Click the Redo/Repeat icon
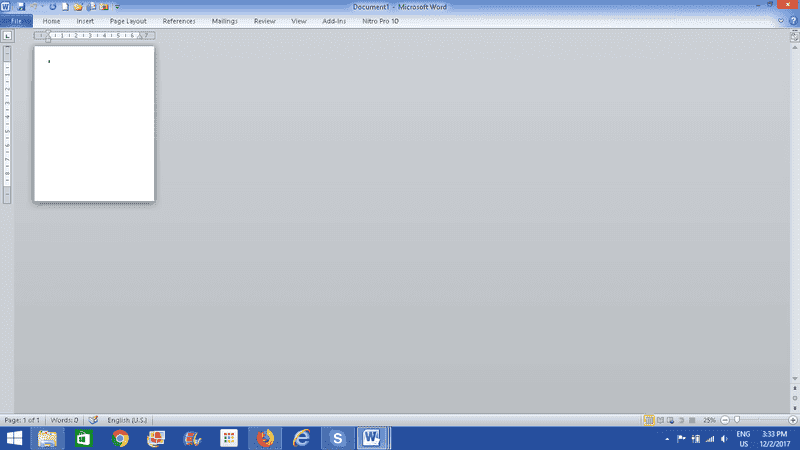Viewport: 800px width, 450px height. pyautogui.click(x=53, y=7)
